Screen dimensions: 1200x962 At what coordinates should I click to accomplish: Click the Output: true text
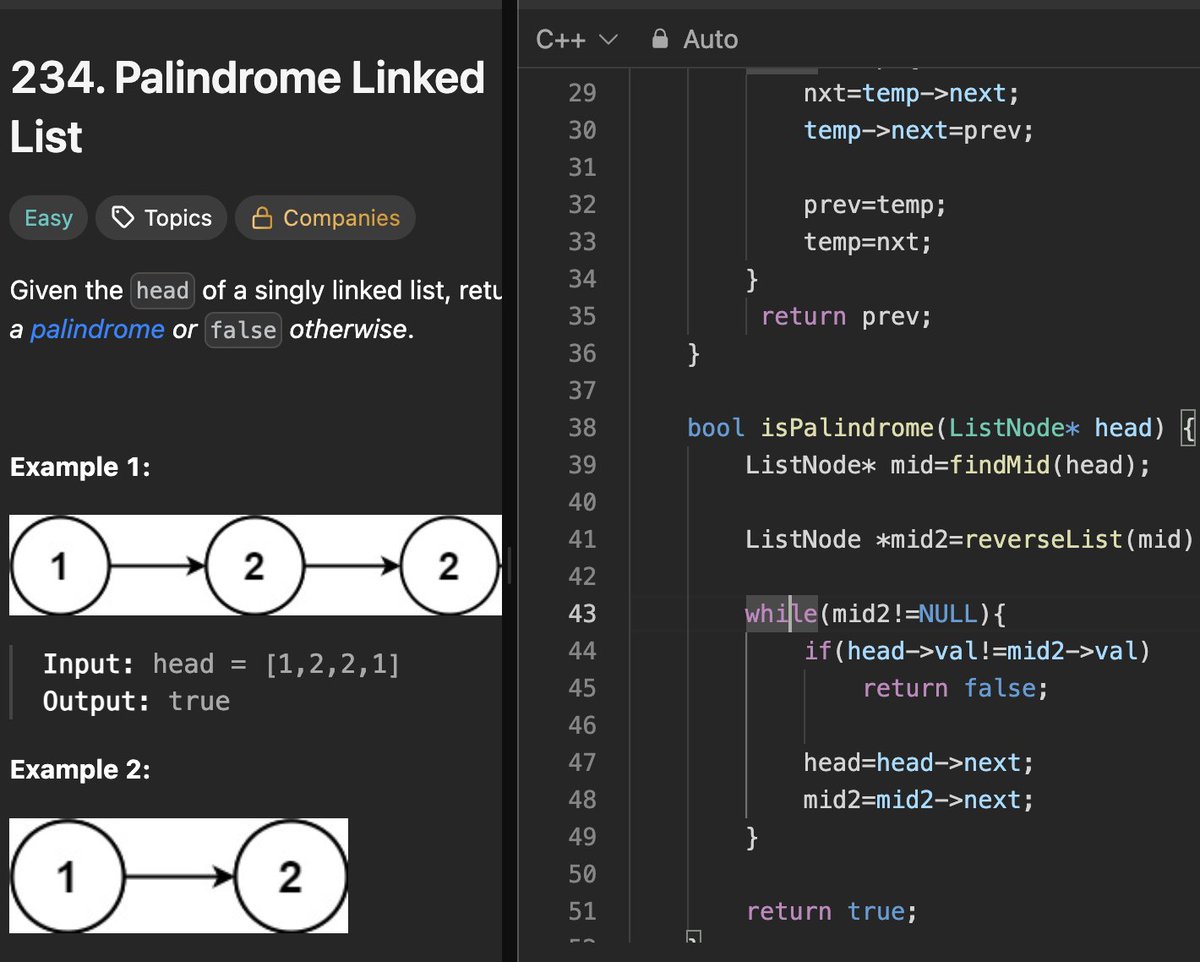136,701
